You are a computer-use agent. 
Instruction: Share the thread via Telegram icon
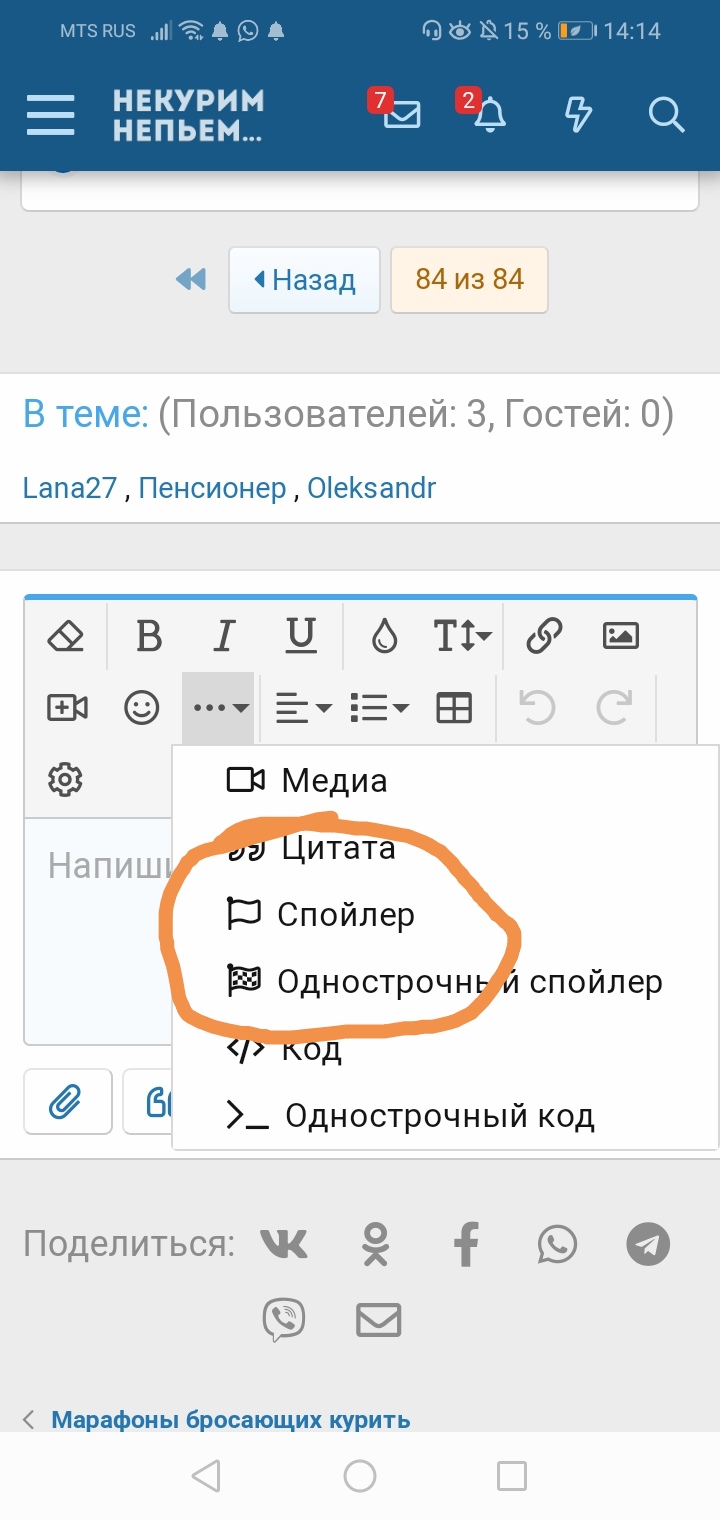tap(647, 1244)
